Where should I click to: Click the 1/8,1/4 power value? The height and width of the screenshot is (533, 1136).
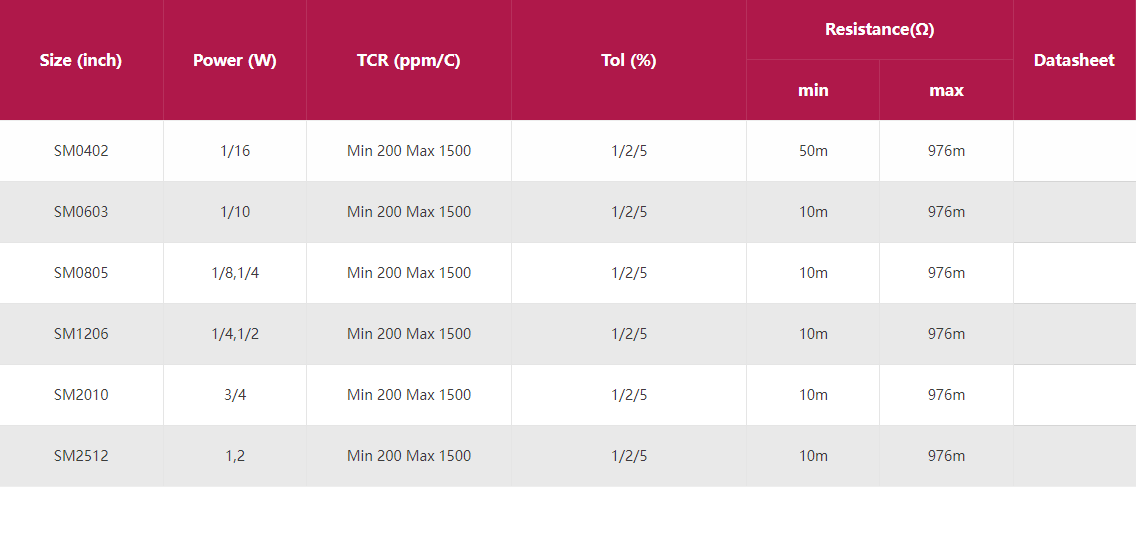tap(235, 273)
